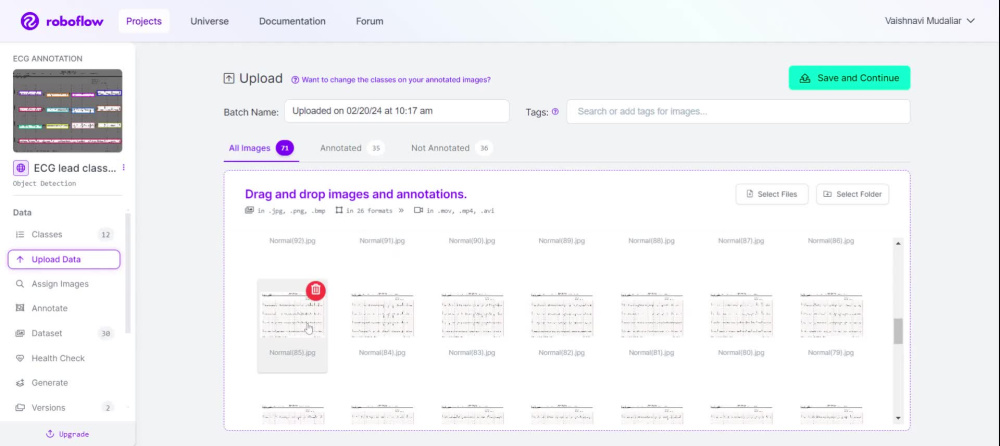
Task: Click the downward arrow on thumbnail scrollbar
Action: point(898,419)
